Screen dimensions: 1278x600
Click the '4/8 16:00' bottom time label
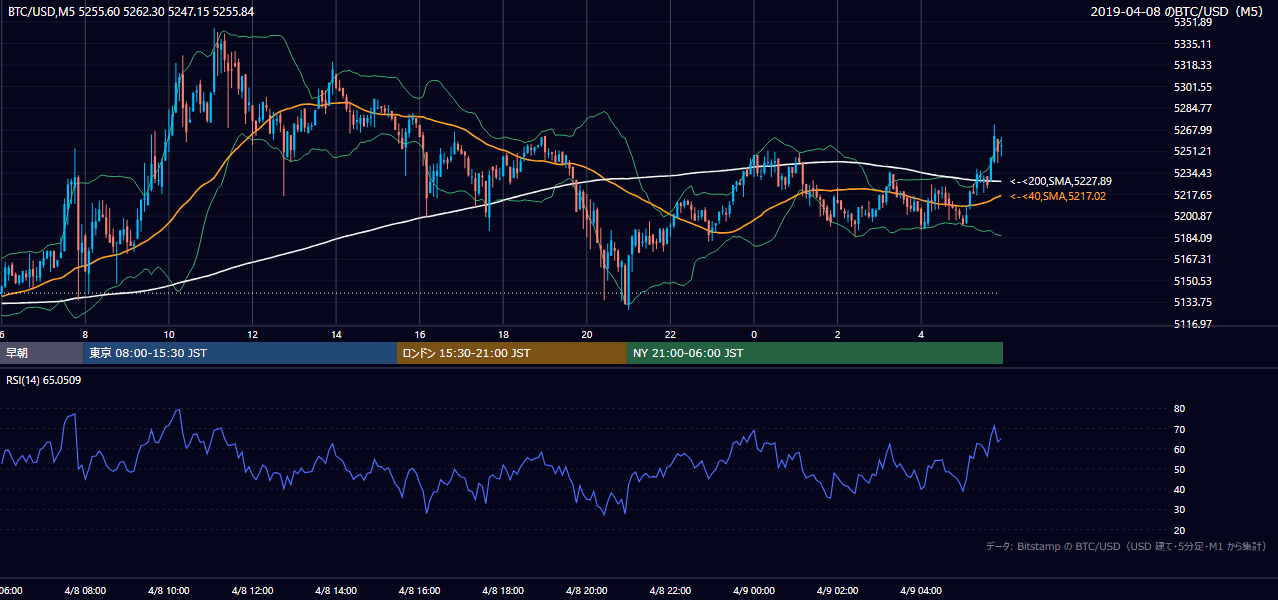click(420, 590)
